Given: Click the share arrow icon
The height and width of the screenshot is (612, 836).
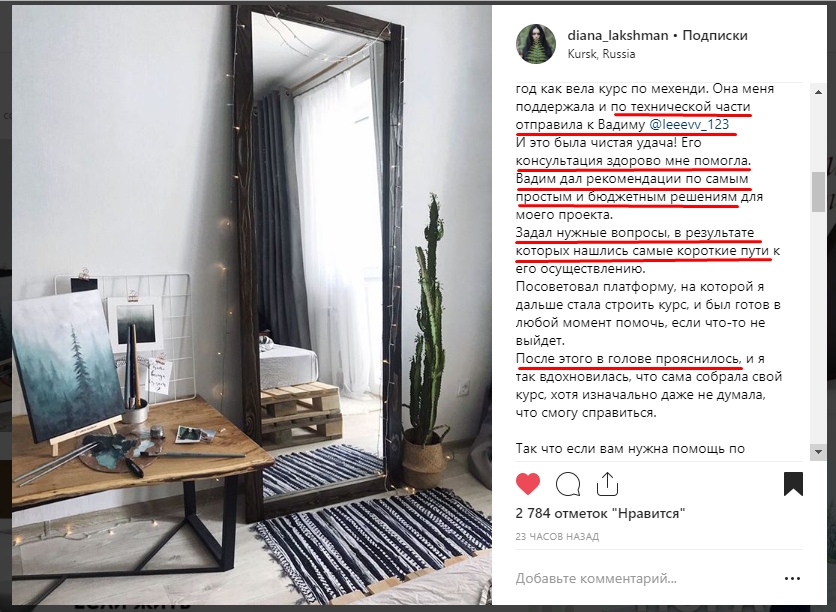Looking at the screenshot, I should 607,484.
